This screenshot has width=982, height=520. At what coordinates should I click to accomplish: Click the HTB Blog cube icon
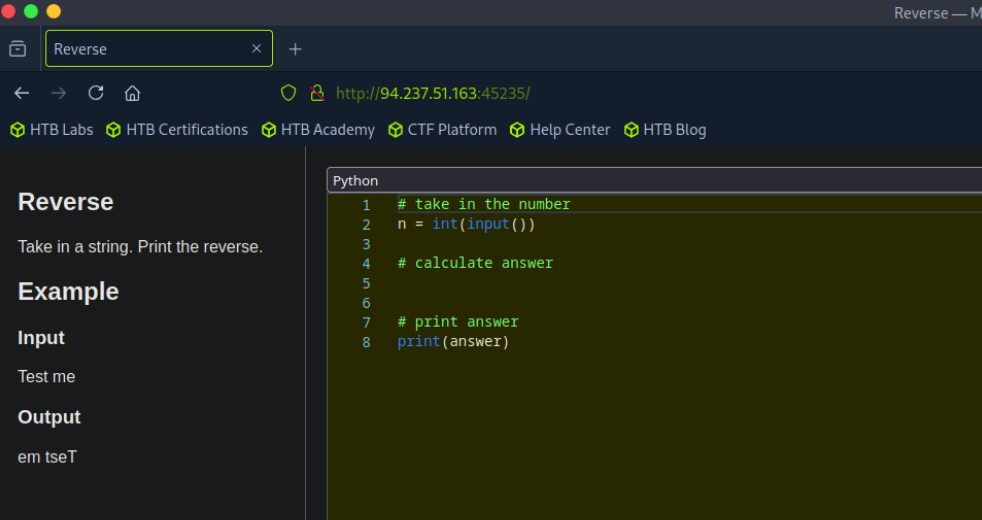pos(631,130)
